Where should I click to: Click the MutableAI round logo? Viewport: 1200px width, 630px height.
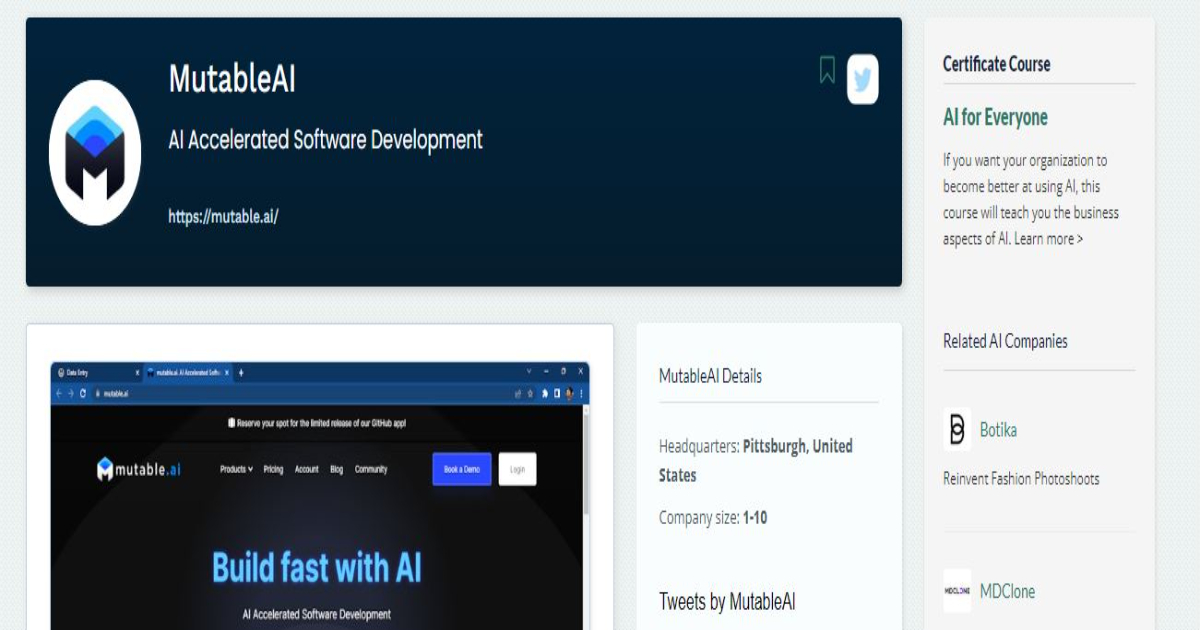coord(95,152)
